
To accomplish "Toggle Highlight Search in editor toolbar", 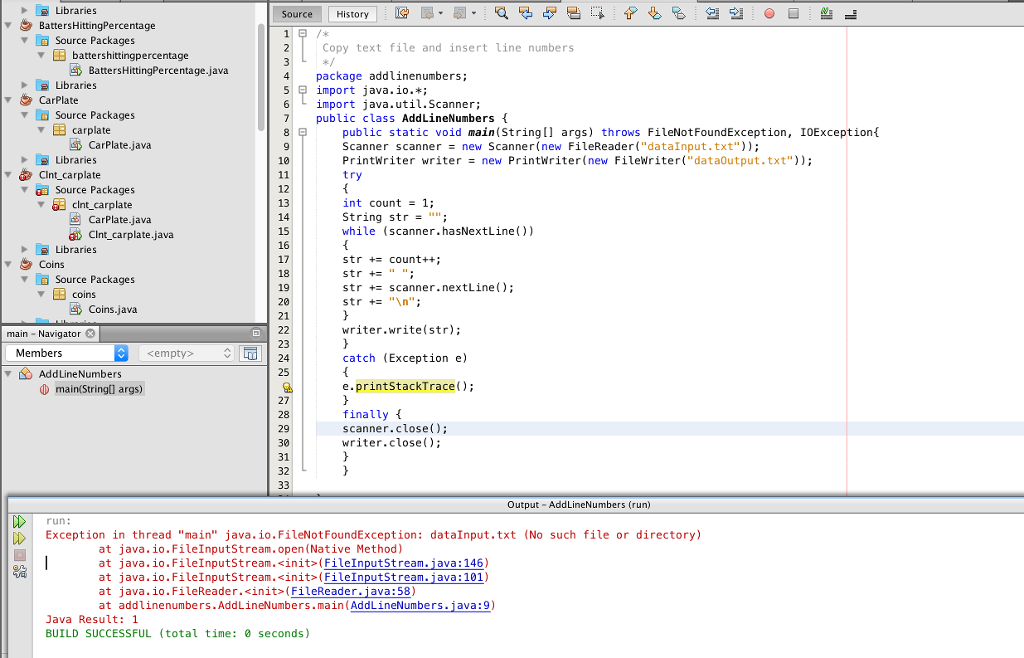I will pyautogui.click(x=573, y=14).
